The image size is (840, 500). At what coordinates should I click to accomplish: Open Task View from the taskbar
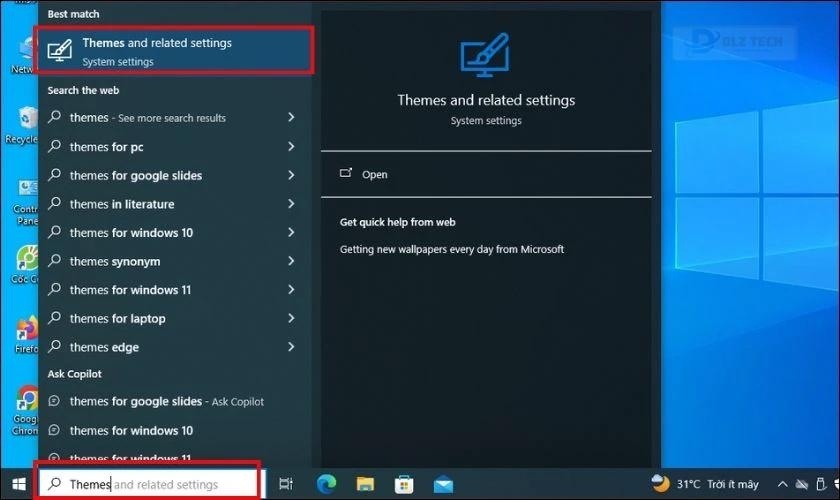click(286, 484)
